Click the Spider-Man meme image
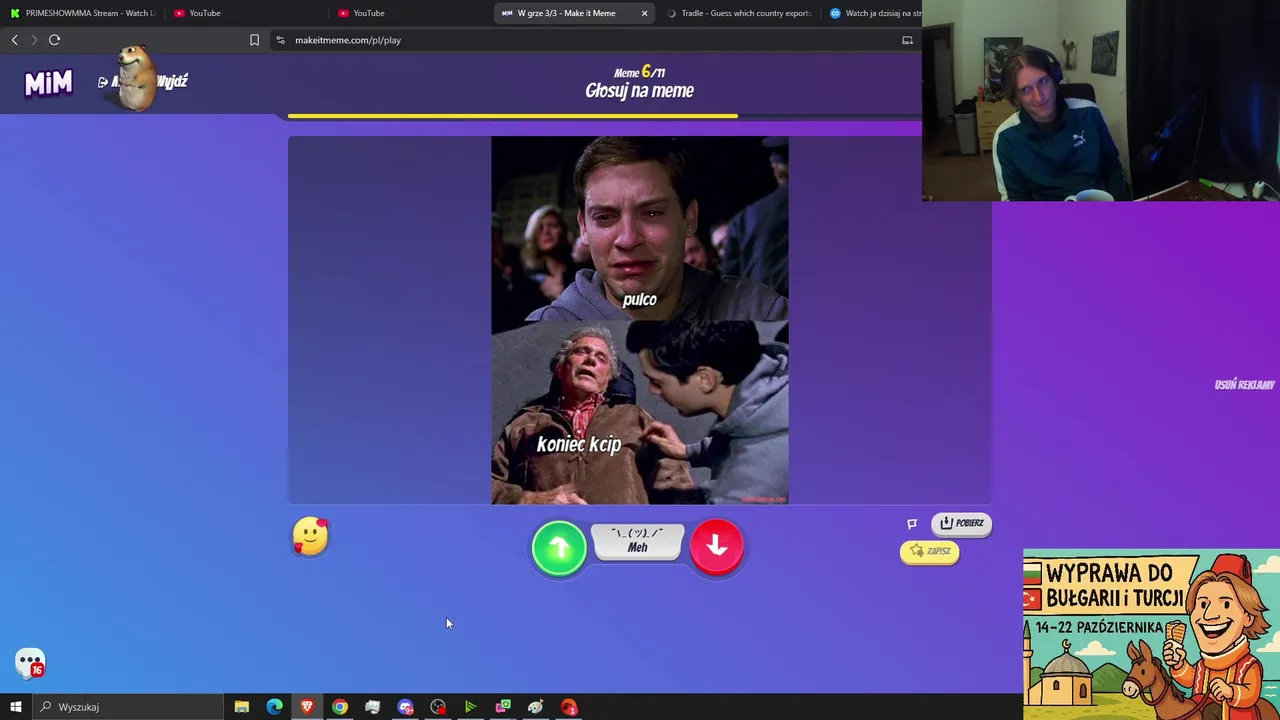 639,320
